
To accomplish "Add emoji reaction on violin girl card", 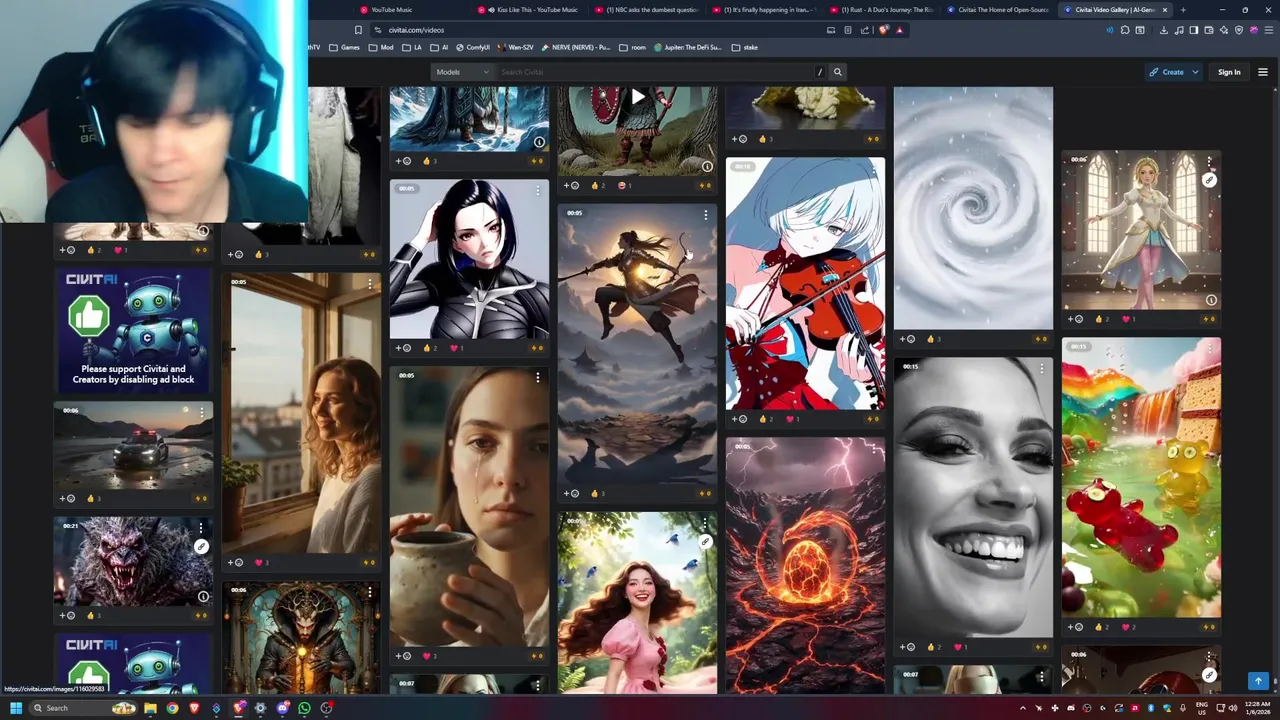I will pyautogui.click(x=739, y=419).
